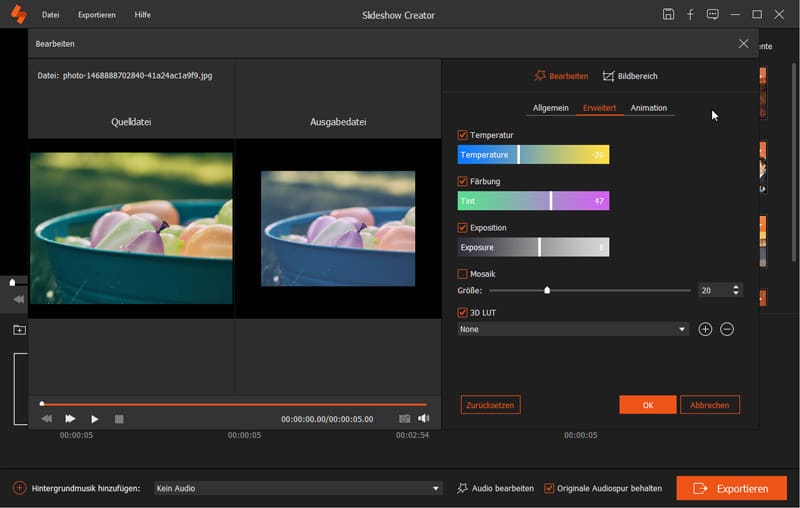Increase the Größe value stepper

tap(737, 287)
